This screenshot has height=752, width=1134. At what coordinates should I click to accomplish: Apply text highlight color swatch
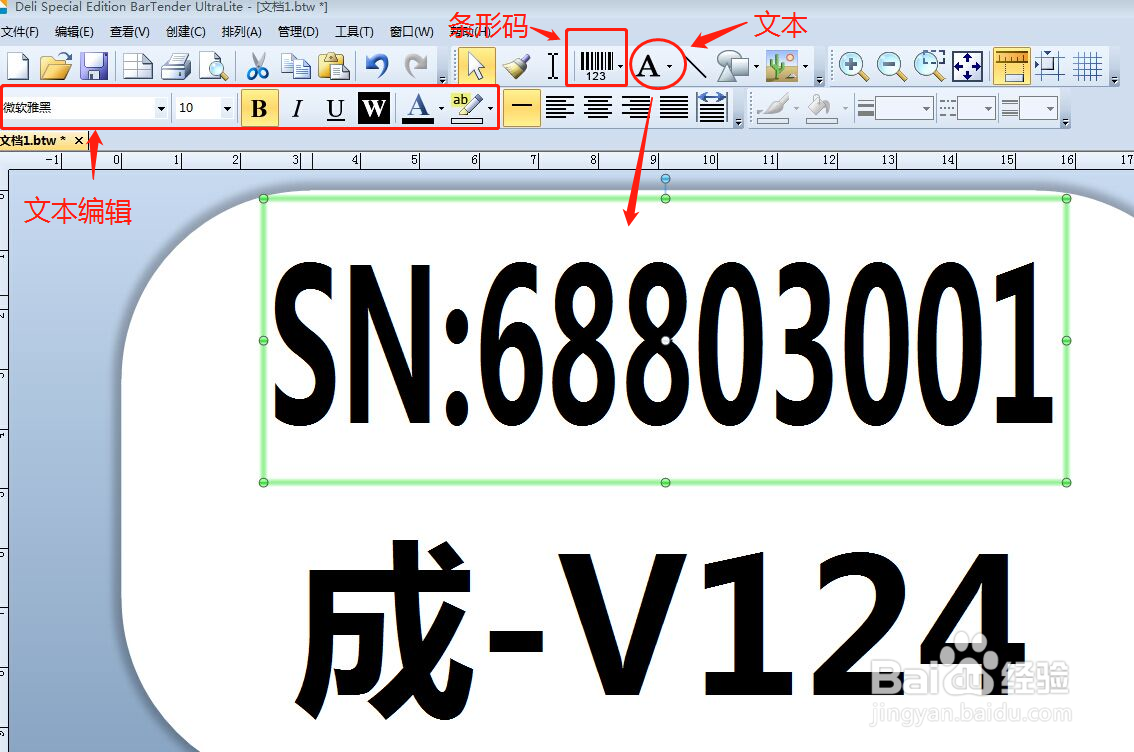pyautogui.click(x=467, y=108)
